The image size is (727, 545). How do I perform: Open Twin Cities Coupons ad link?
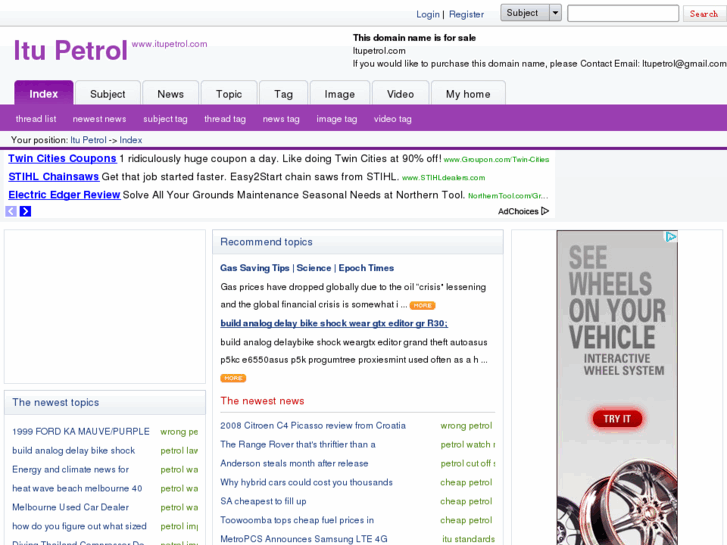[x=62, y=159]
